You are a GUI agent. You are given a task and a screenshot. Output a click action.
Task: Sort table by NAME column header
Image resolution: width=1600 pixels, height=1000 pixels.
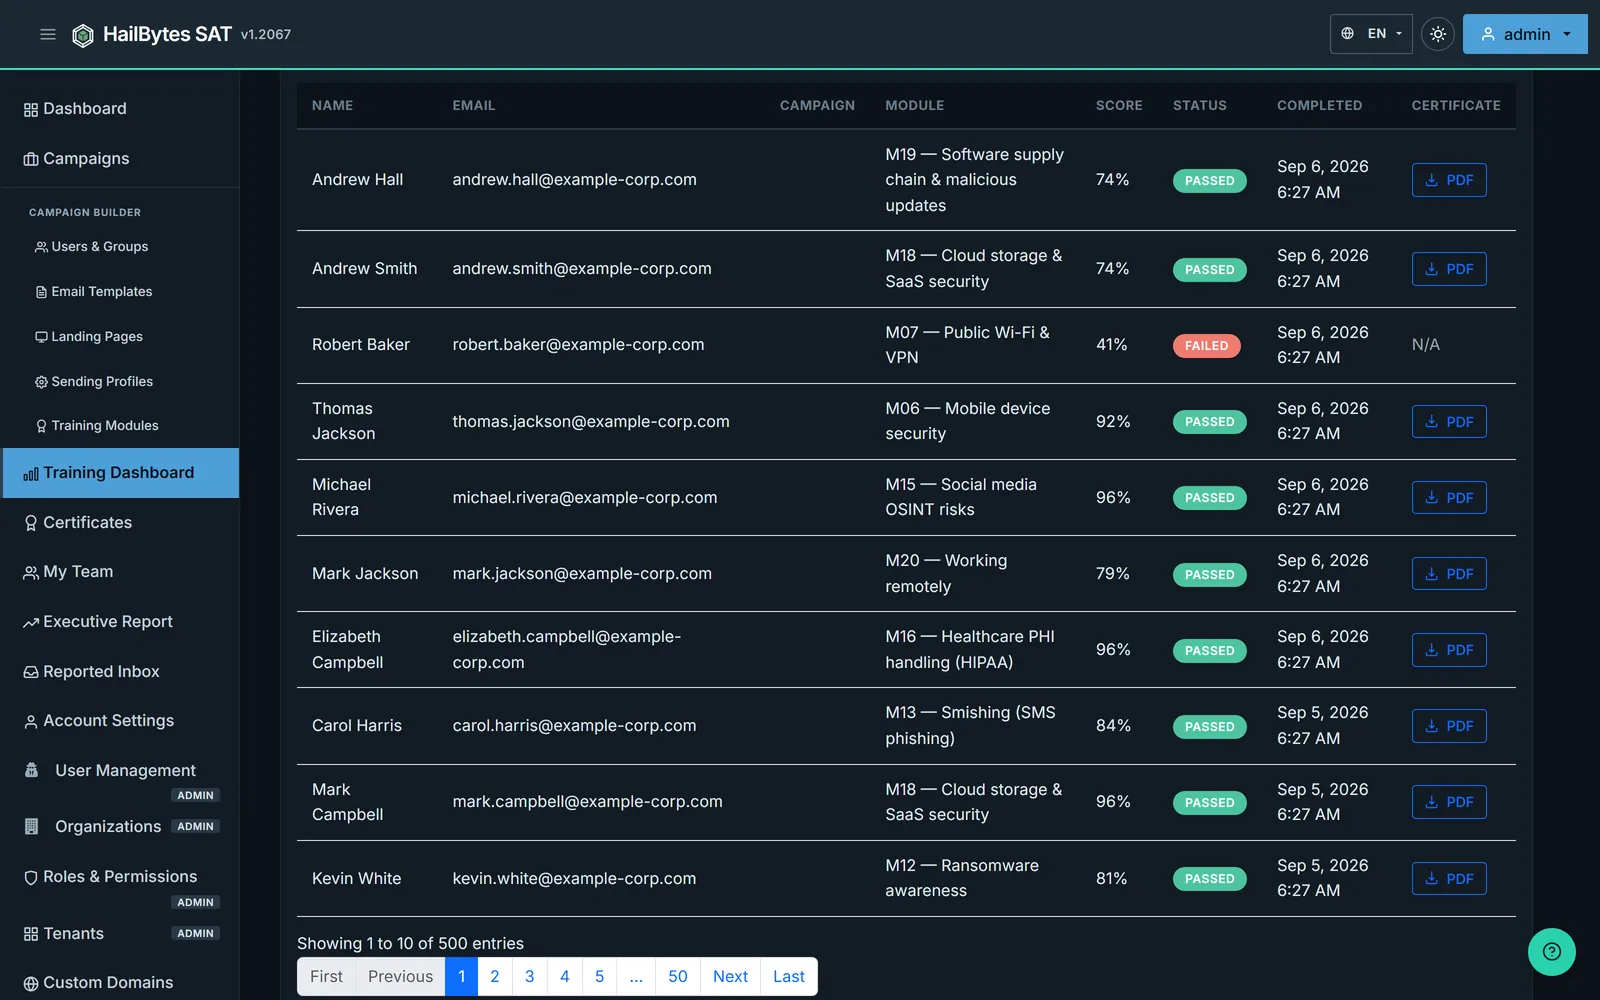pos(332,105)
